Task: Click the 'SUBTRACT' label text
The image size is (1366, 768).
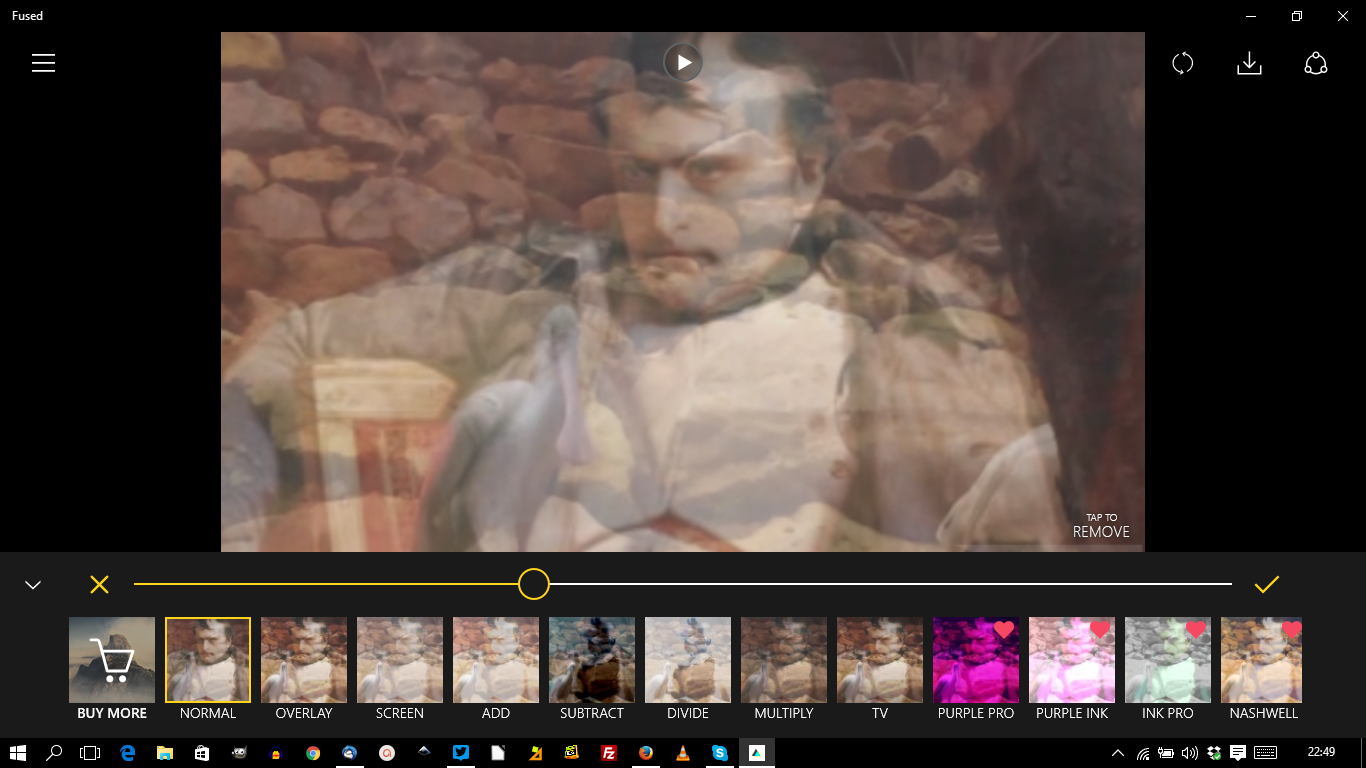Action: [592, 713]
